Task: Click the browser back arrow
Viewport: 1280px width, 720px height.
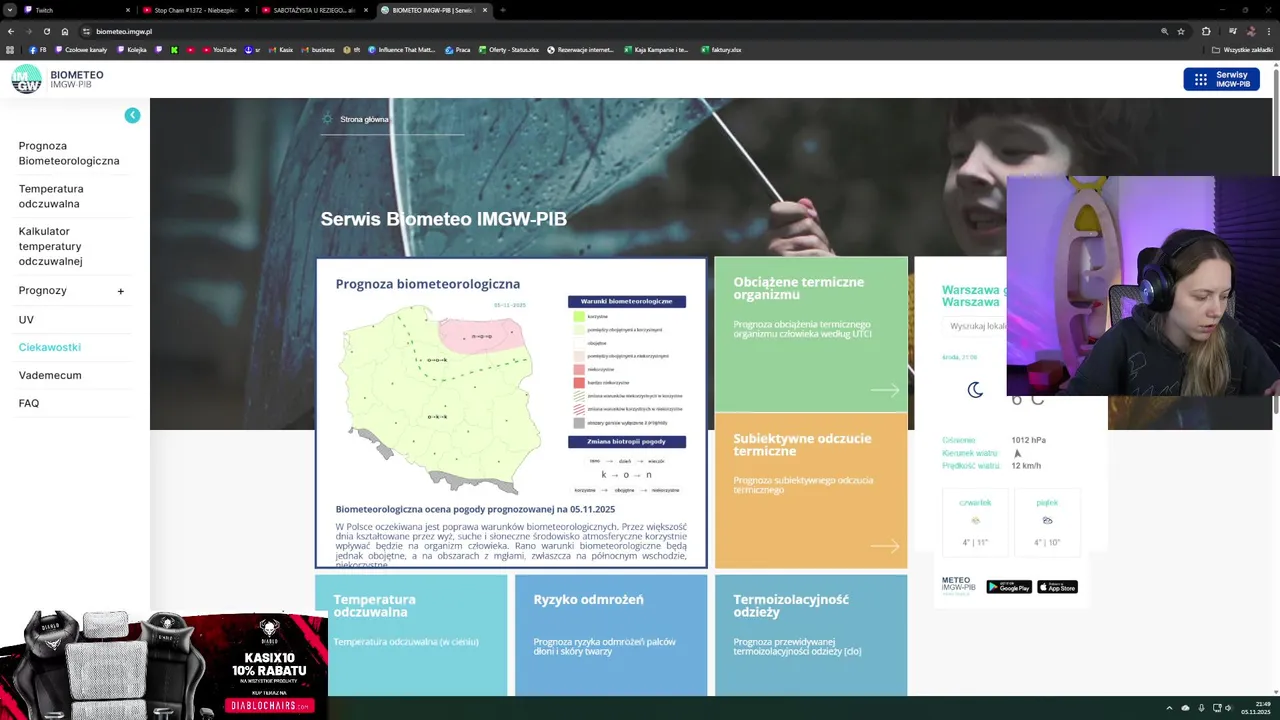Action: 11,31
